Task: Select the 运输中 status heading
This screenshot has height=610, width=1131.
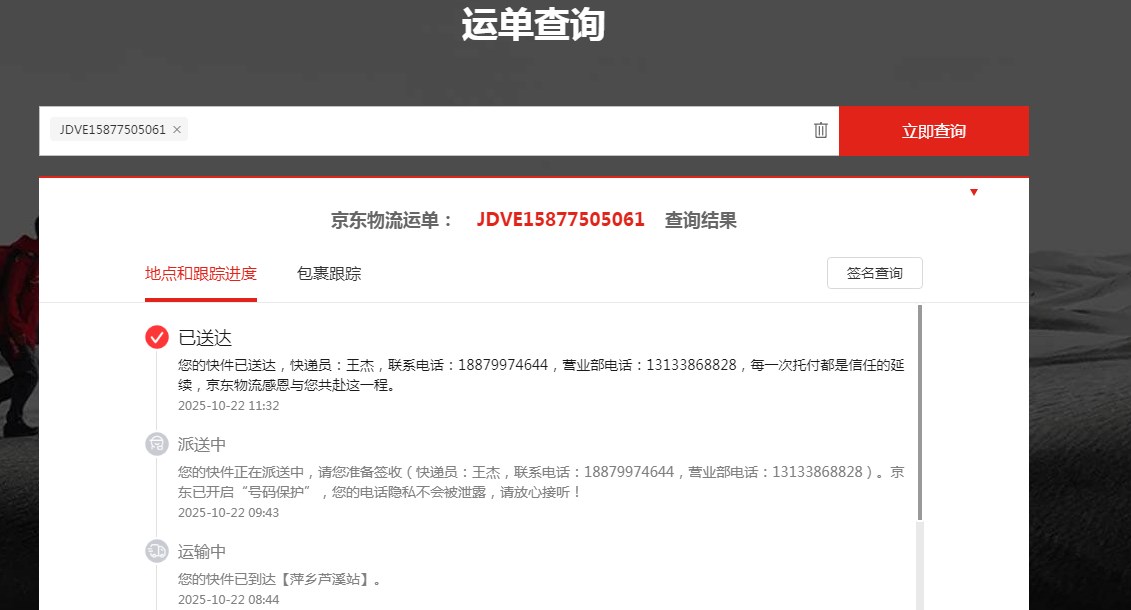Action: [x=202, y=552]
